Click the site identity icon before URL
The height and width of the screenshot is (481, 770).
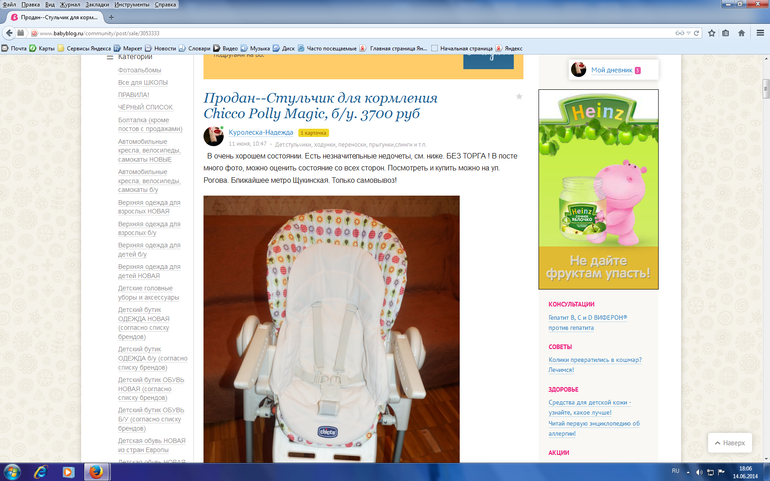click(x=34, y=33)
